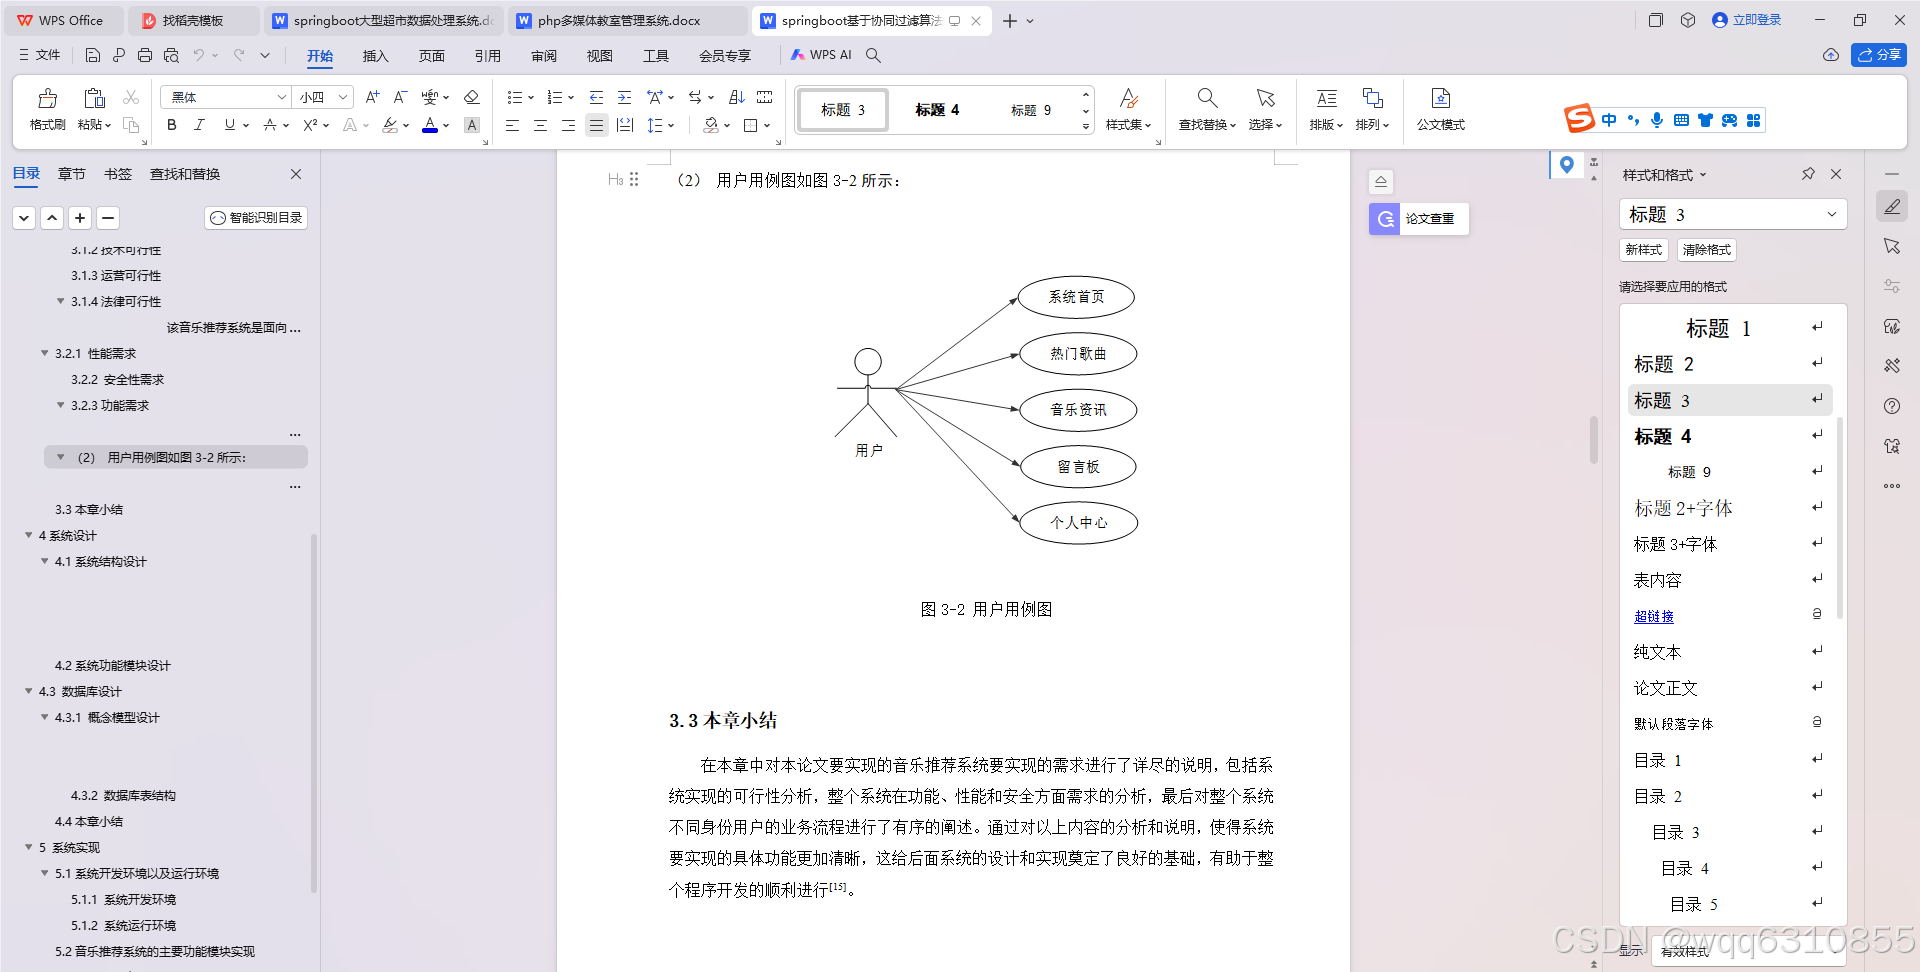Apply the 超链接 style from the style list

pos(1653,616)
